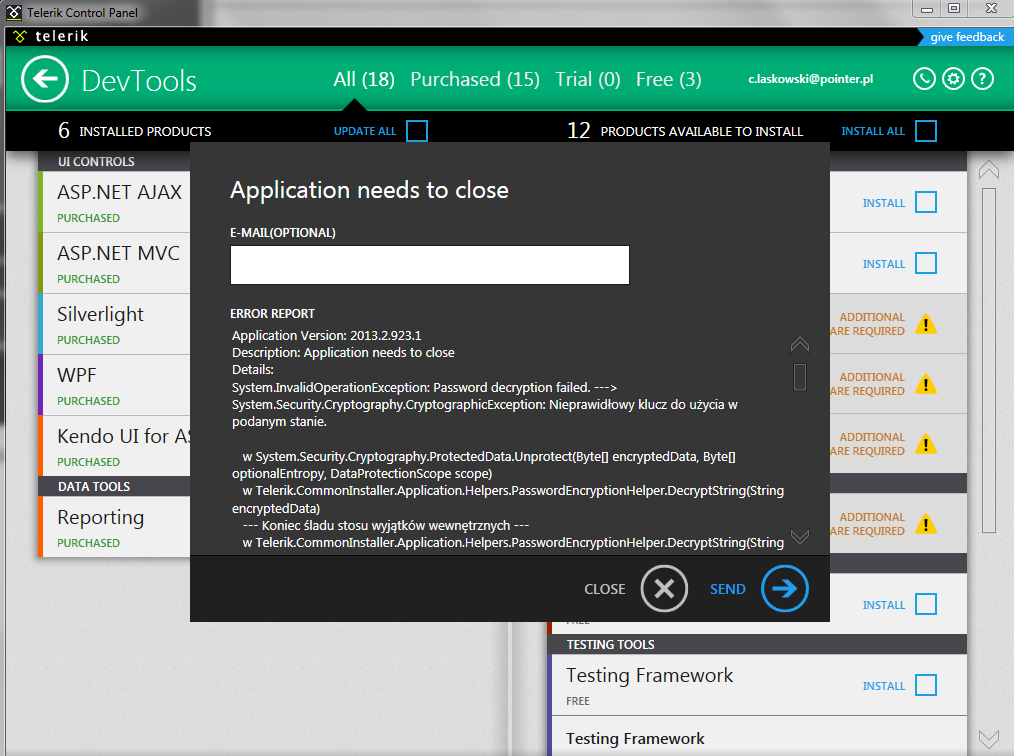Click the Application Version line in the error report
Viewport: 1014px width, 756px height.
(327, 335)
